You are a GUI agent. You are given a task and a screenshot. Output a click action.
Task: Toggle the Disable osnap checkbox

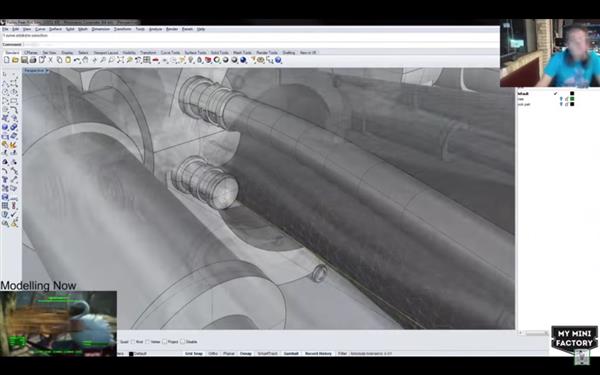point(183,341)
